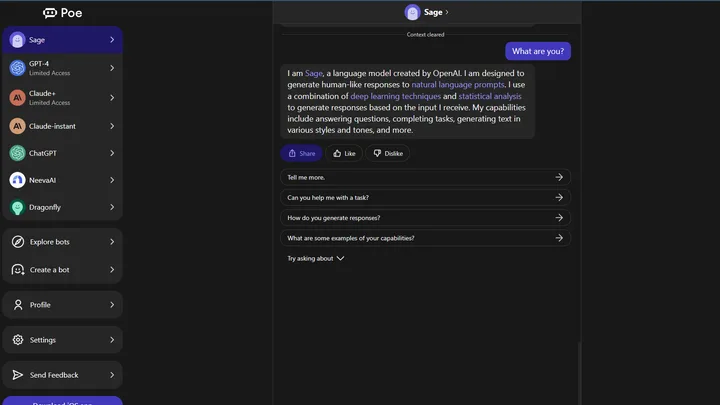Image resolution: width=720 pixels, height=405 pixels.
Task: Click the 'What are you?' message bubble
Action: click(x=538, y=51)
